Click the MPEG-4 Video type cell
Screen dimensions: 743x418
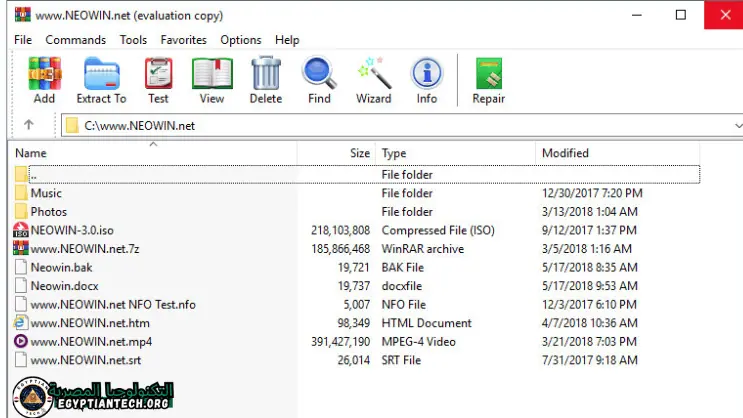[418, 341]
